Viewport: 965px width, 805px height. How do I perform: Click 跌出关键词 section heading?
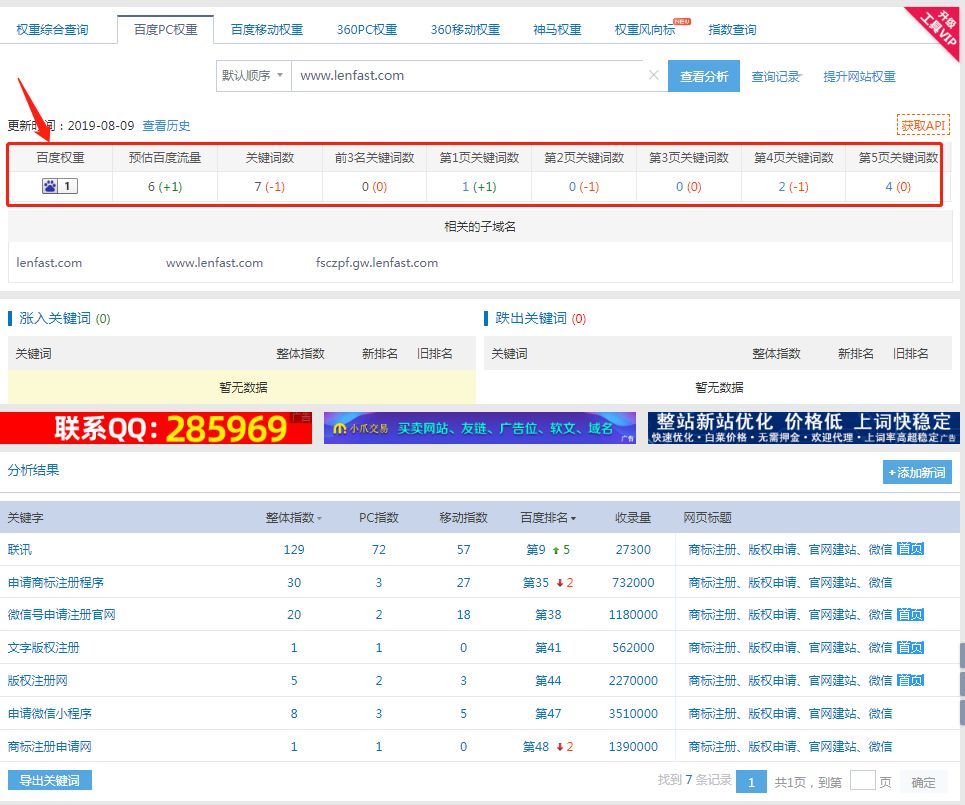tap(531, 318)
